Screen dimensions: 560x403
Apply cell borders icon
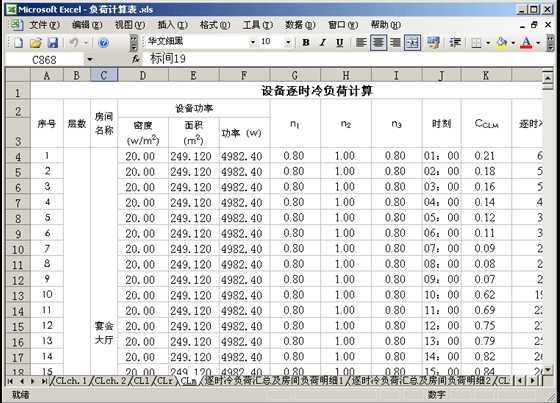476,43
